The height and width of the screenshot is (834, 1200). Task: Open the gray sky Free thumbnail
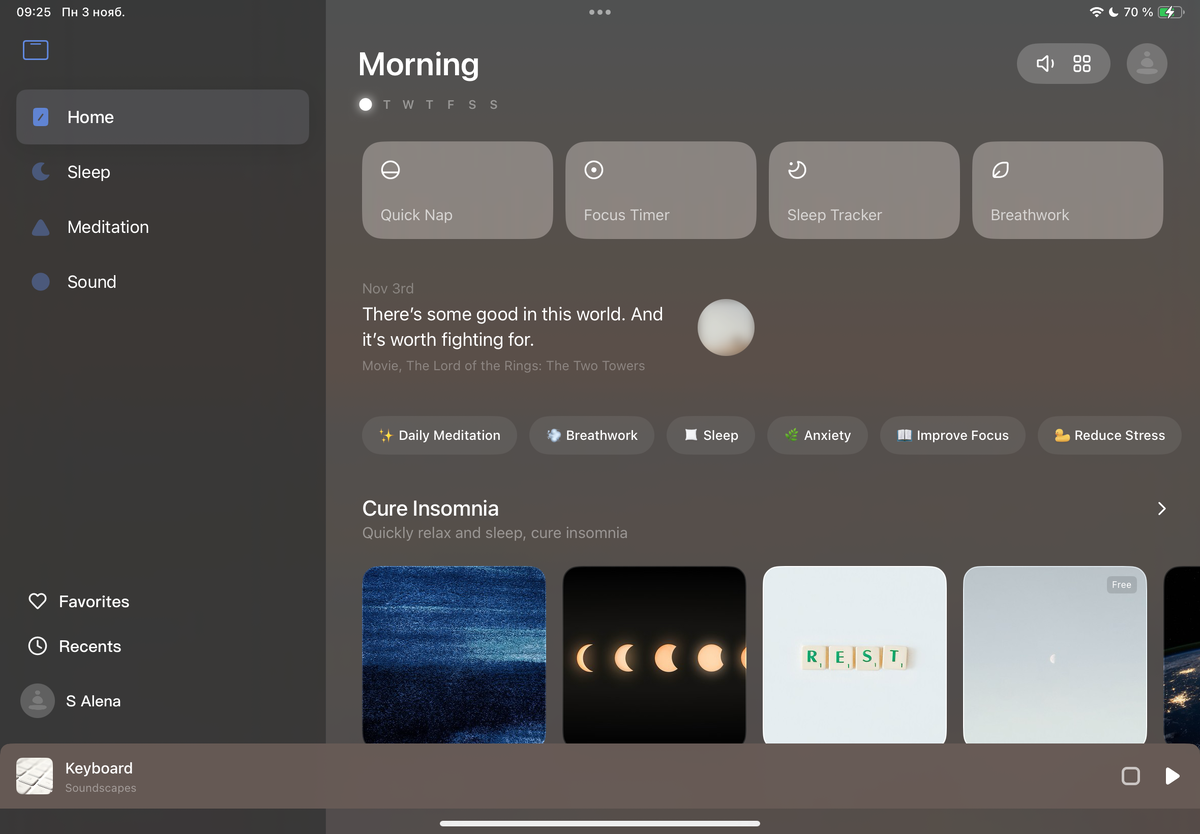point(1055,655)
